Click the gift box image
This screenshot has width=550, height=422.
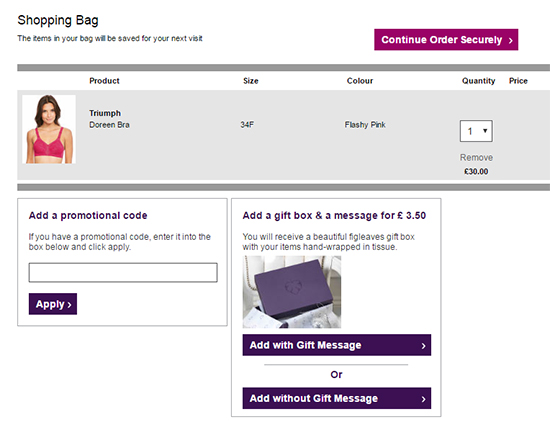pos(291,292)
